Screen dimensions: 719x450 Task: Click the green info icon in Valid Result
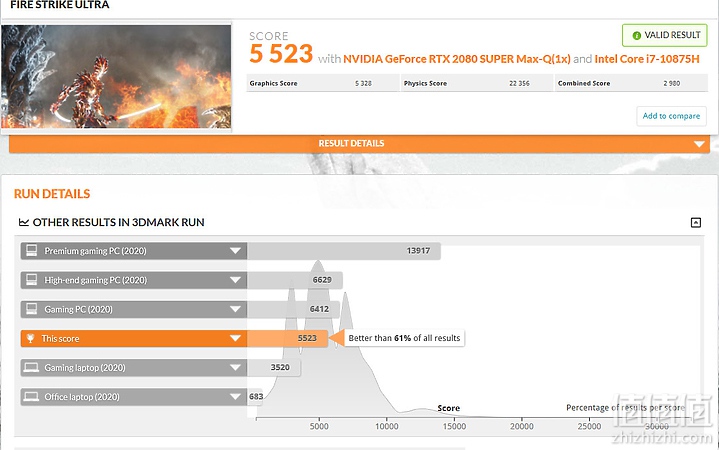(636, 35)
